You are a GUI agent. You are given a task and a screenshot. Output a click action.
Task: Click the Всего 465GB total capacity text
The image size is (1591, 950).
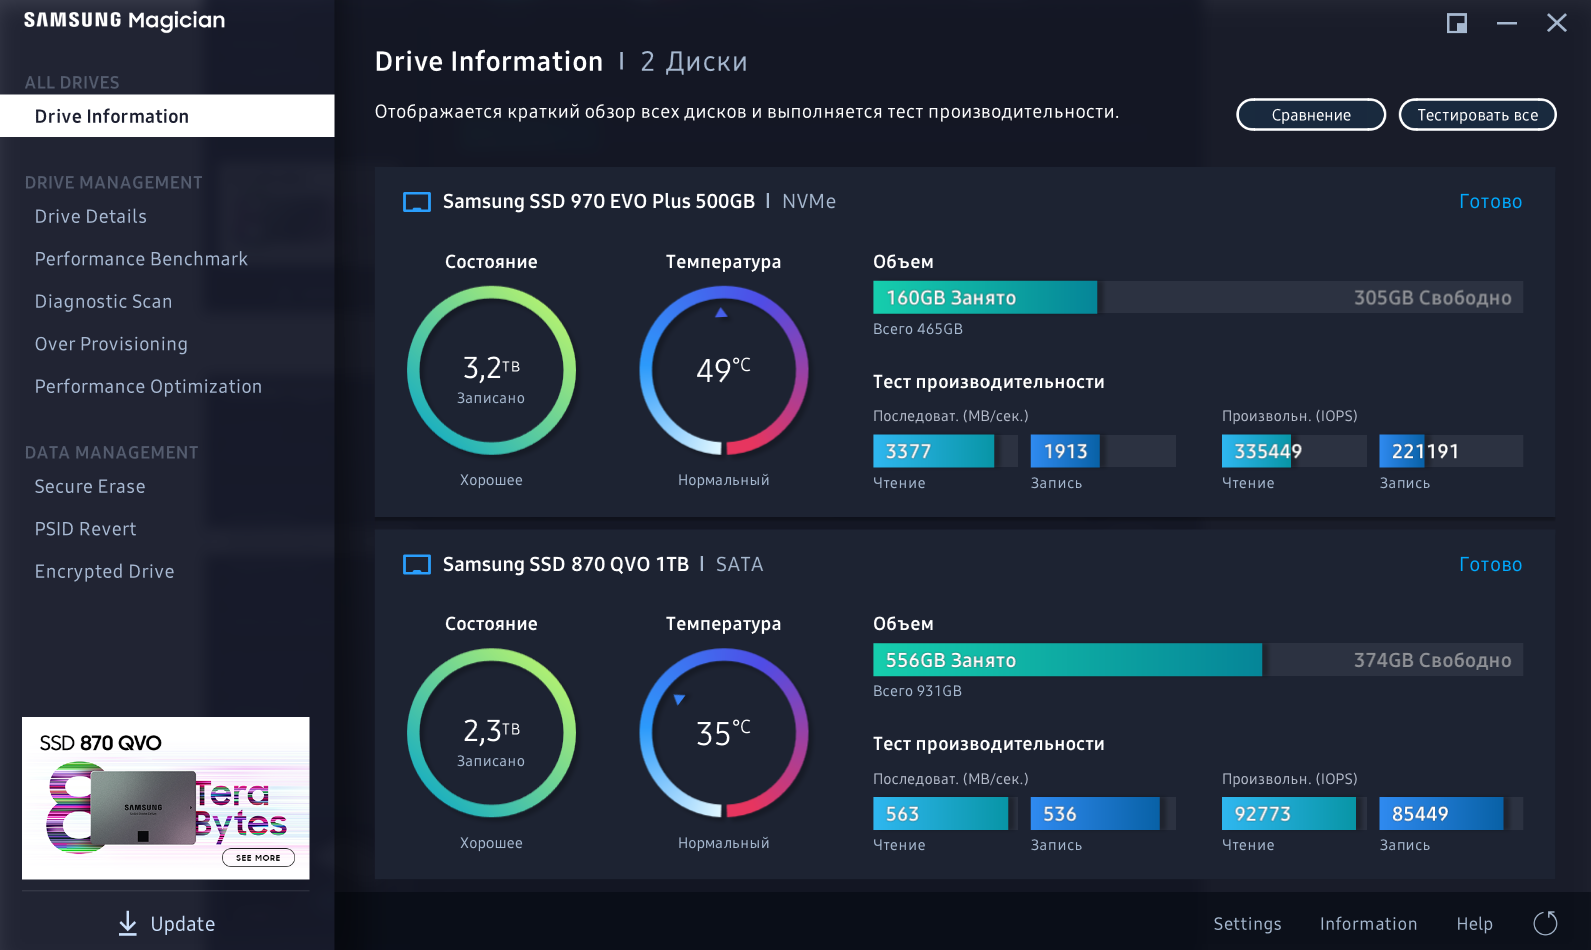918,329
